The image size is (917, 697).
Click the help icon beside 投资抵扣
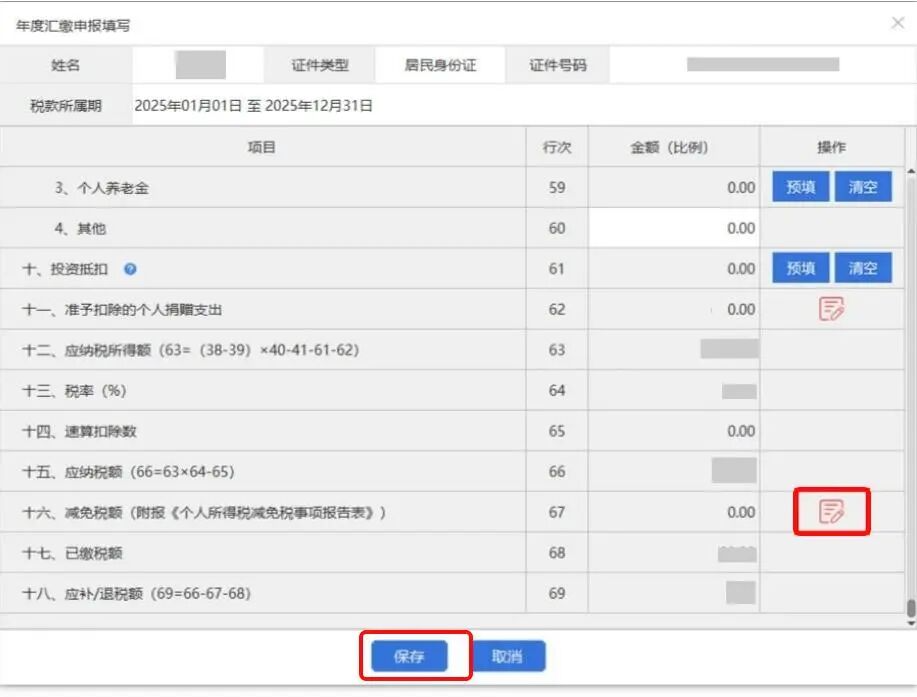tap(130, 269)
